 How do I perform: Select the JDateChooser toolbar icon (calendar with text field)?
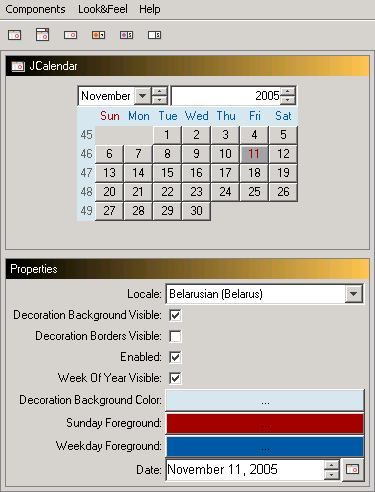coord(43,35)
